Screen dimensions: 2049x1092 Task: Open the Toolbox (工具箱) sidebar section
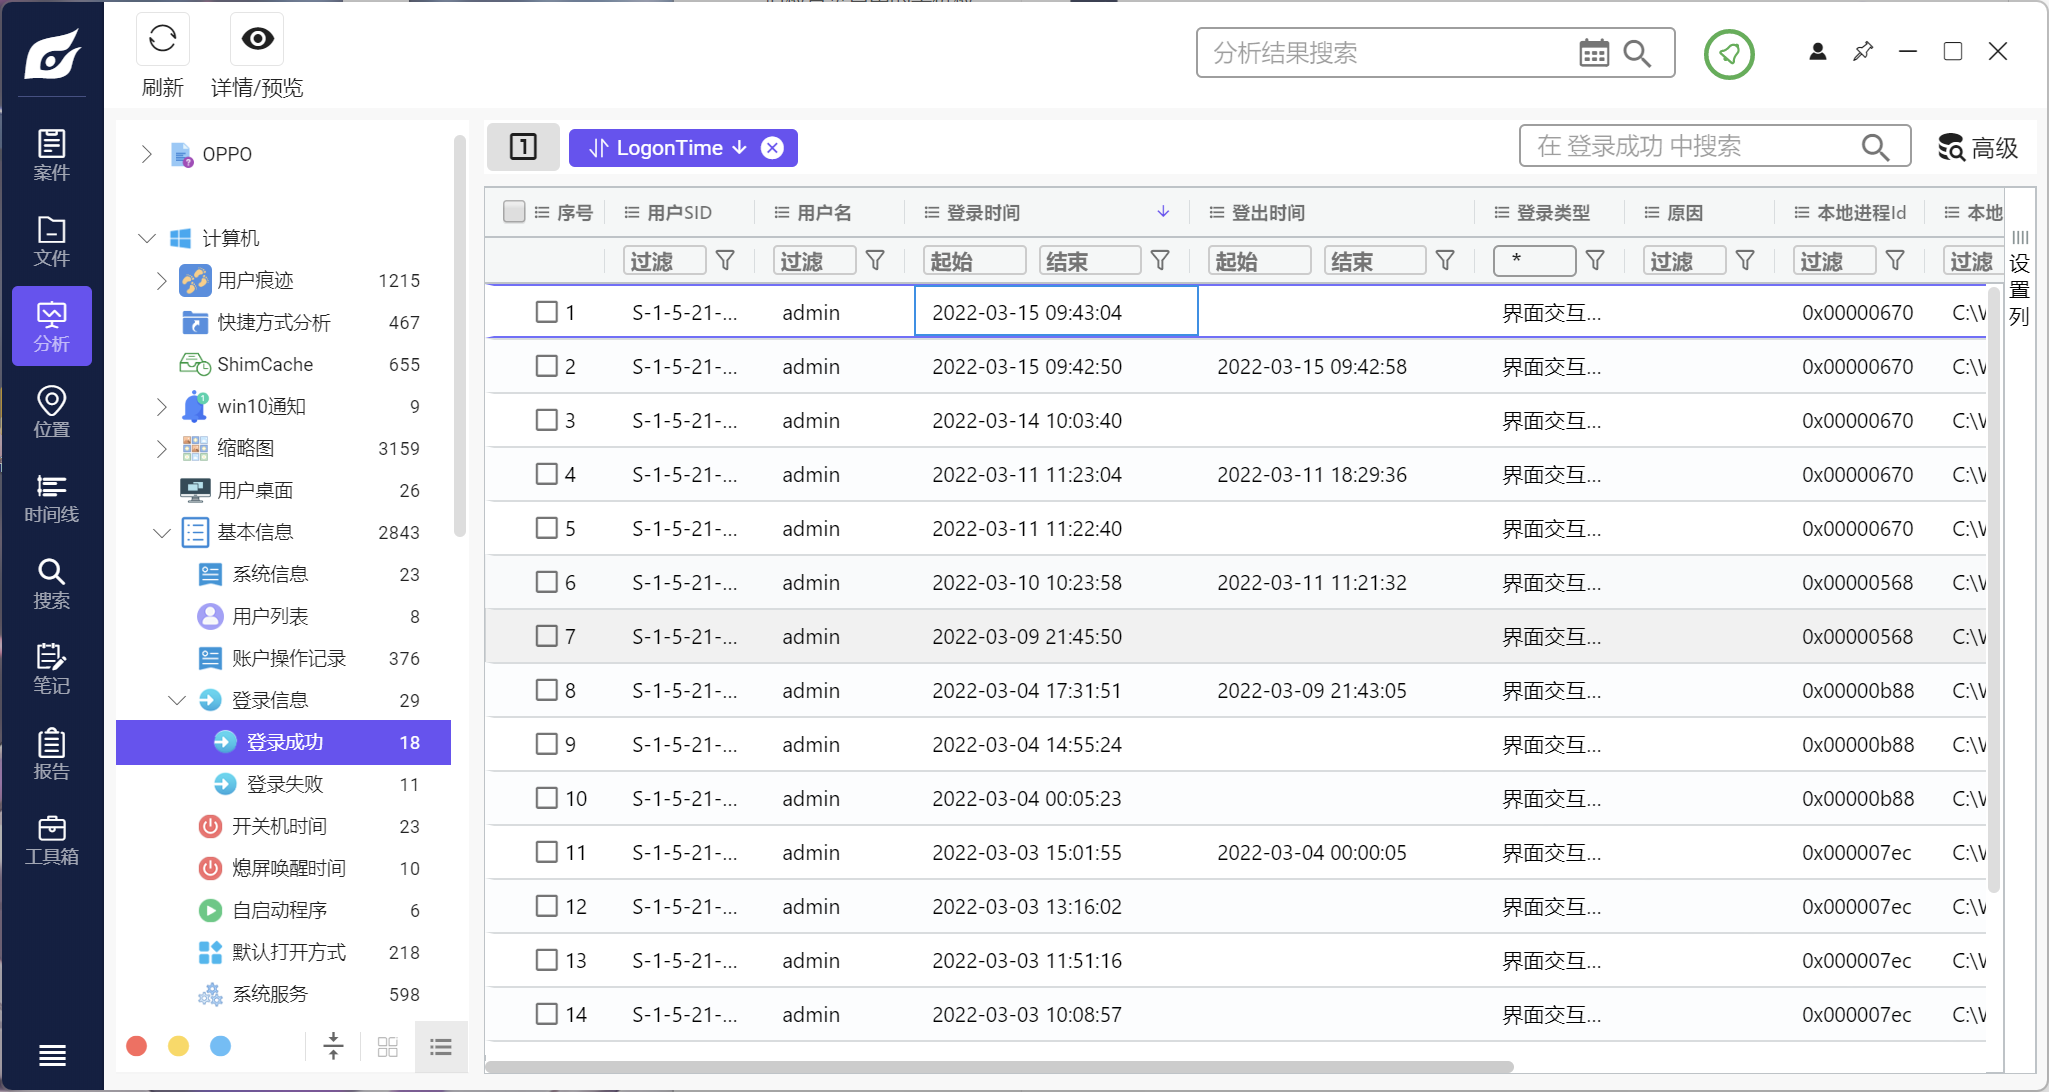(52, 840)
